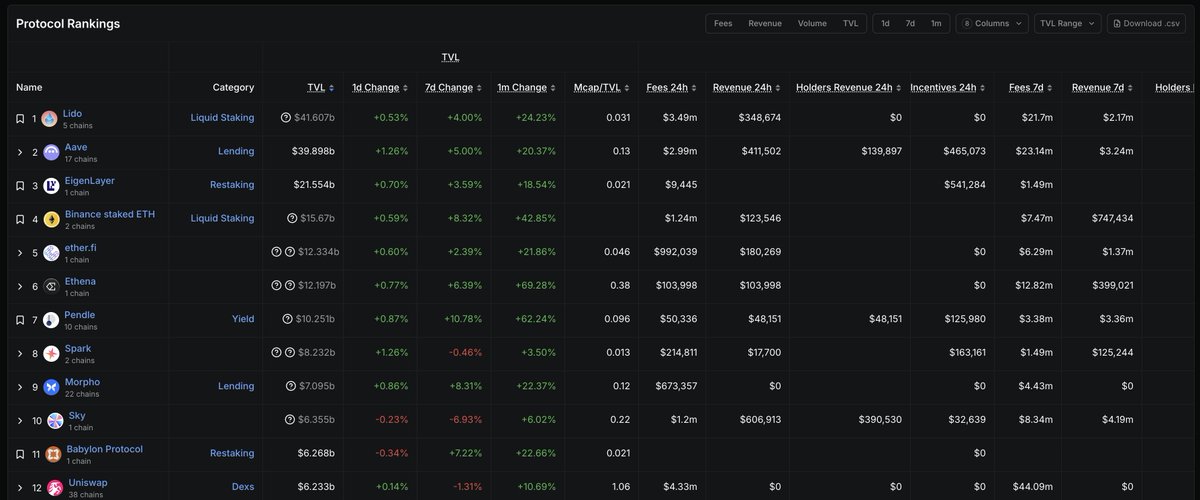Viewport: 1200px width, 500px height.
Task: Click the Binance staked ETH logo
Action: (x=49, y=219)
